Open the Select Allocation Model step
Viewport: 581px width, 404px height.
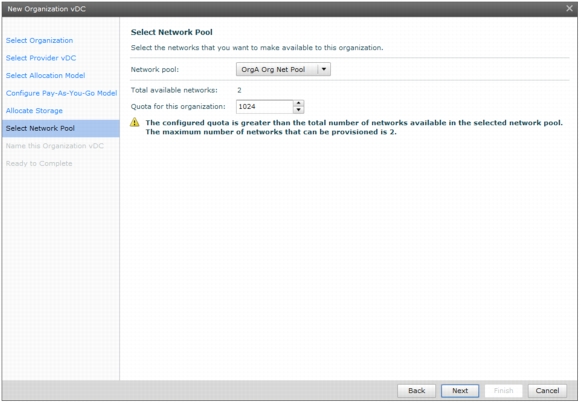pyautogui.click(x=45, y=76)
